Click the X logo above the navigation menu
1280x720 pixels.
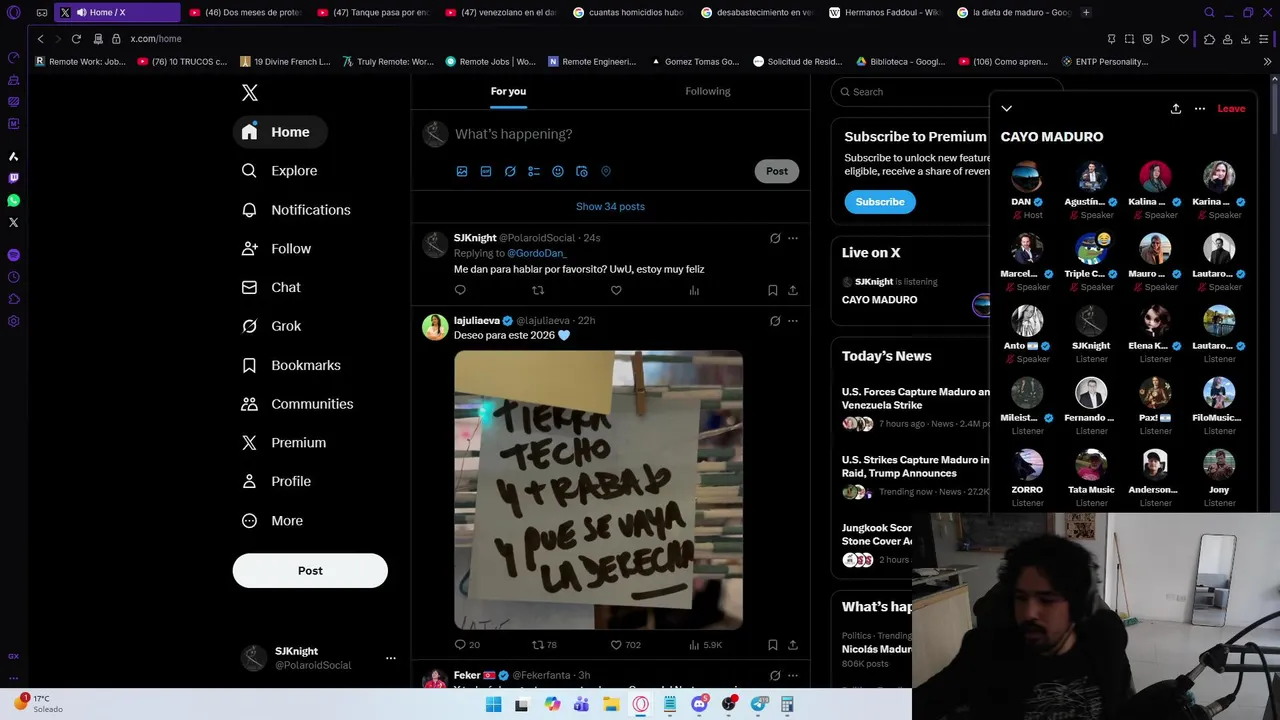pos(250,93)
